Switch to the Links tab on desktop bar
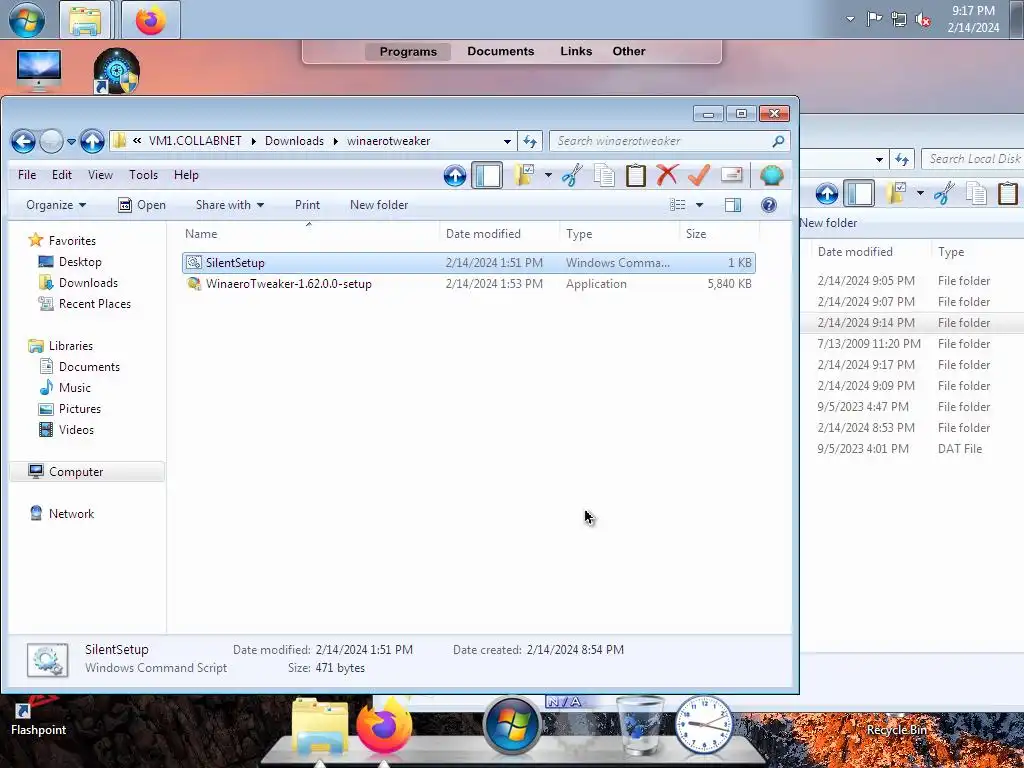The width and height of the screenshot is (1024, 768). [576, 52]
